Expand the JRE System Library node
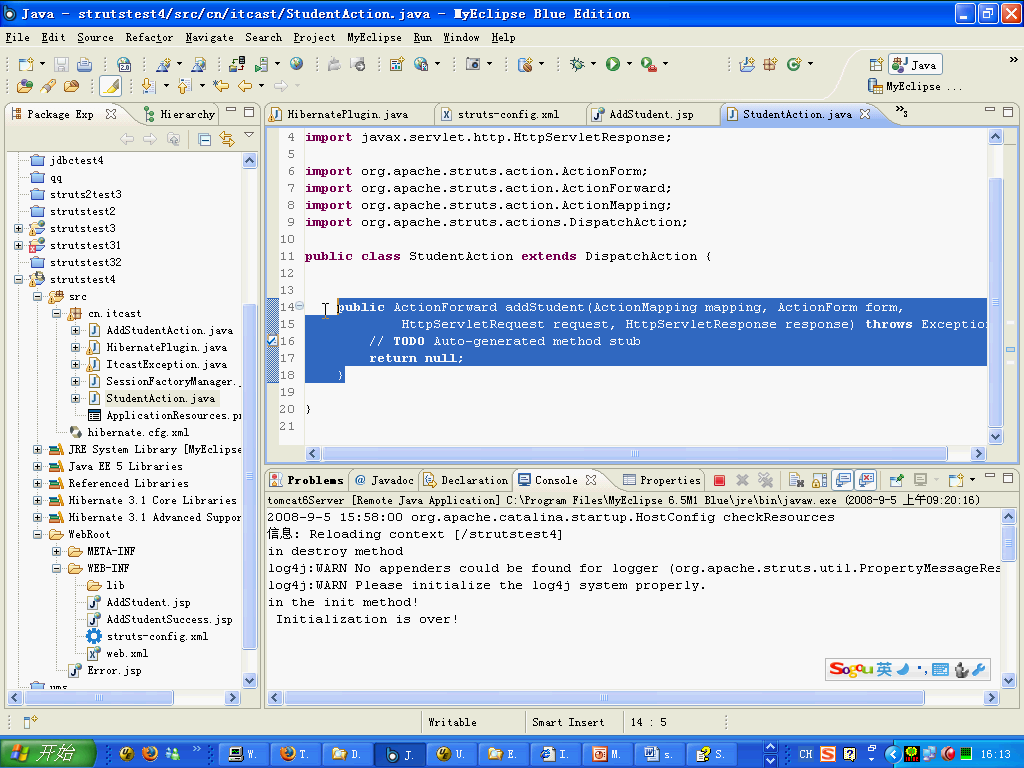The image size is (1024, 768). pos(38,449)
